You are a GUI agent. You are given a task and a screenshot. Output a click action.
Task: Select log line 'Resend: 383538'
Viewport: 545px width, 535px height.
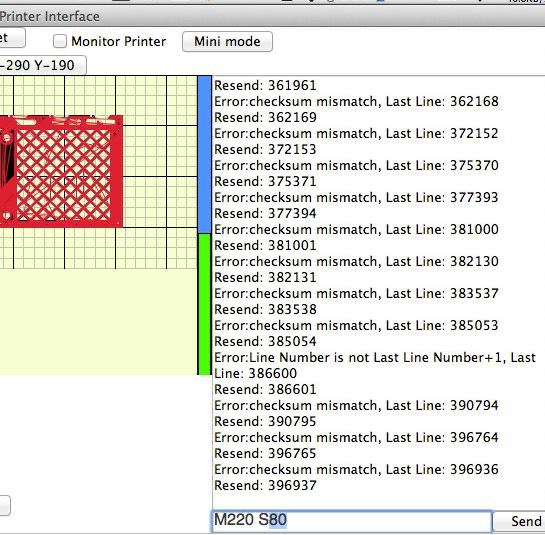(x=265, y=309)
